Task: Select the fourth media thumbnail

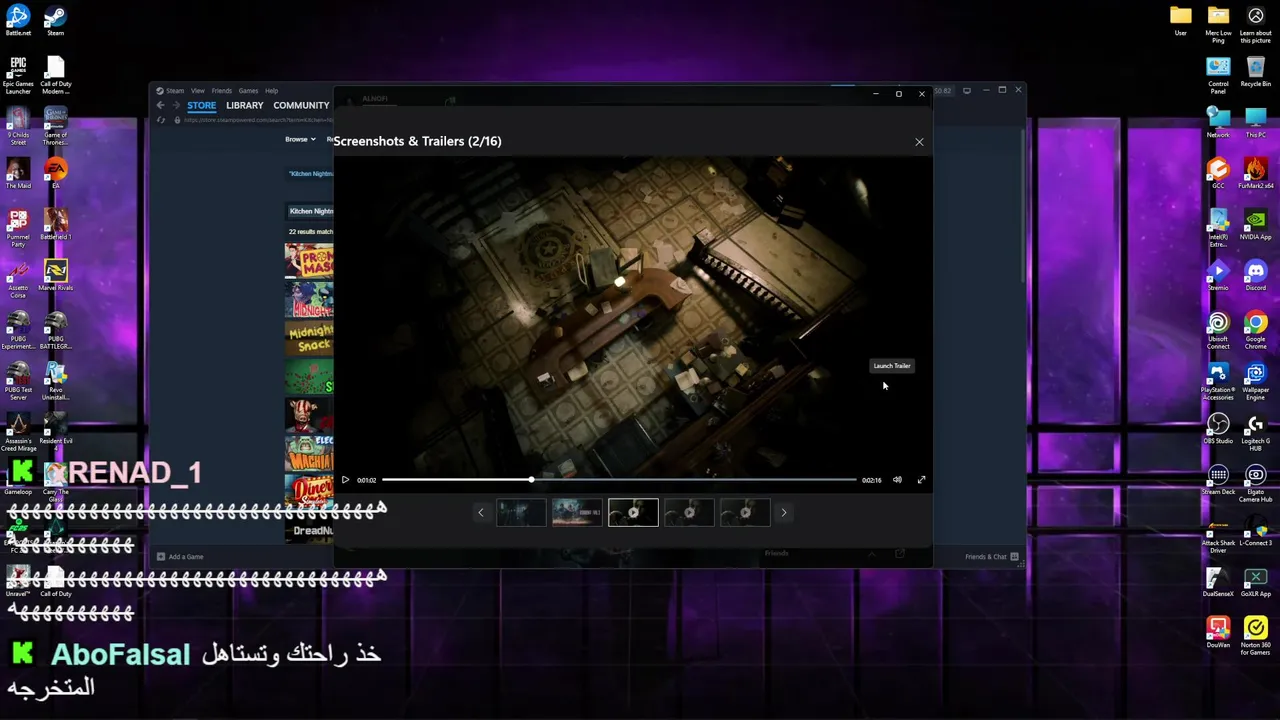Action: [x=689, y=513]
